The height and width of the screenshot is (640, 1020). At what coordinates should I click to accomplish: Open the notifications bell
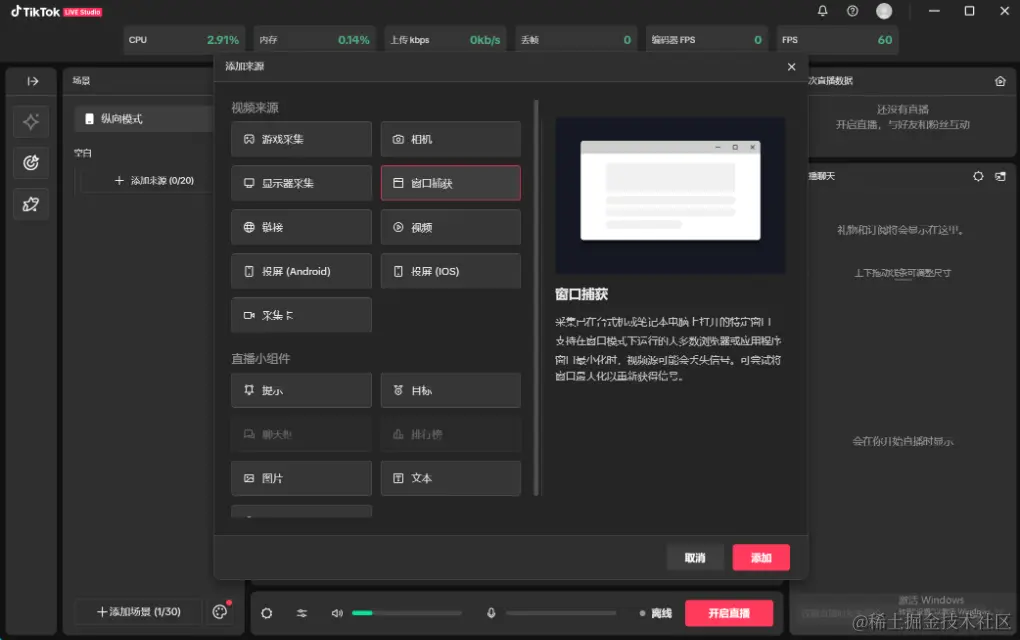pos(822,11)
